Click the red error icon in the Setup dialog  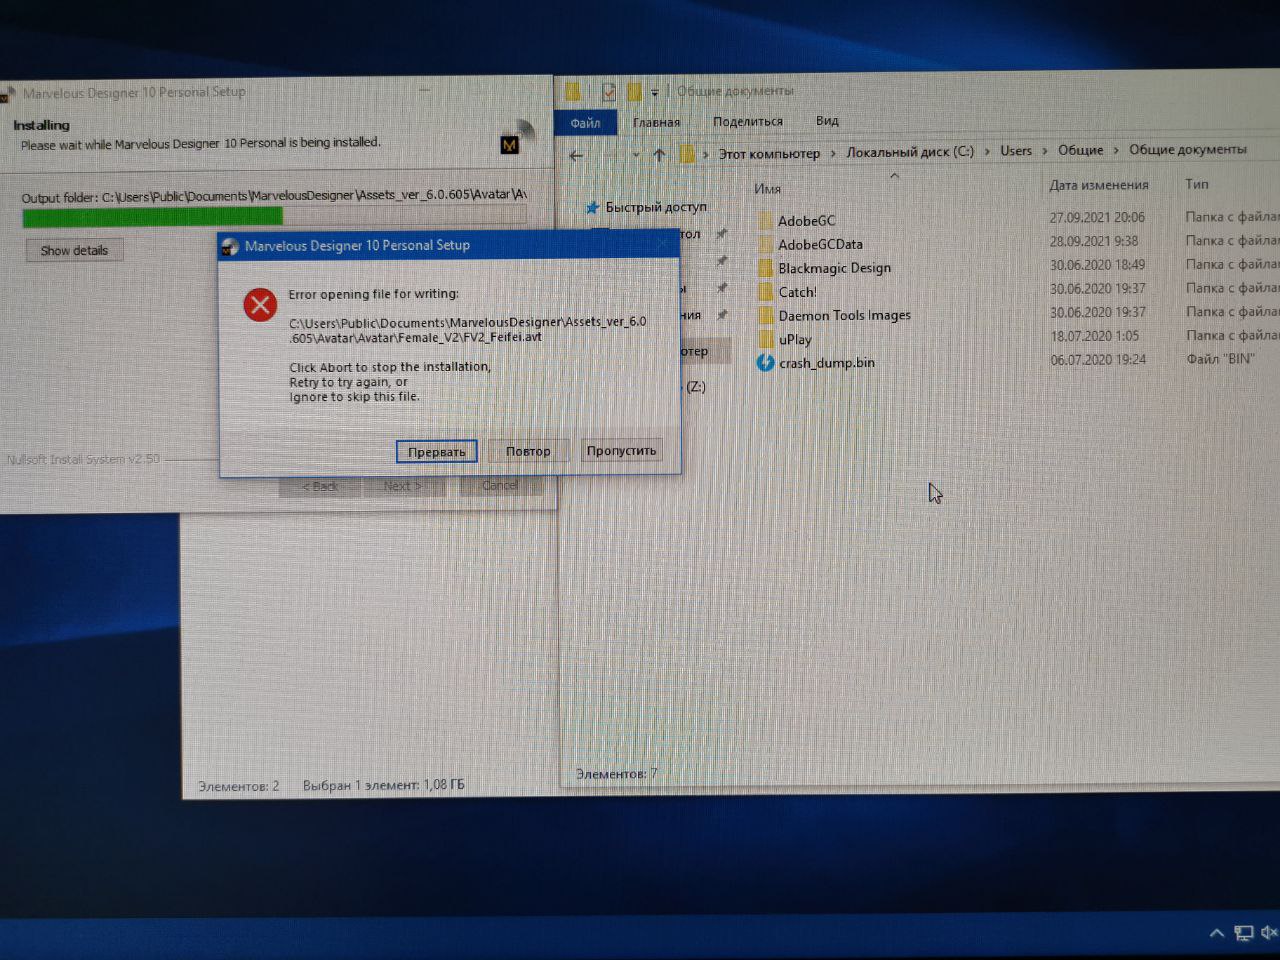260,305
